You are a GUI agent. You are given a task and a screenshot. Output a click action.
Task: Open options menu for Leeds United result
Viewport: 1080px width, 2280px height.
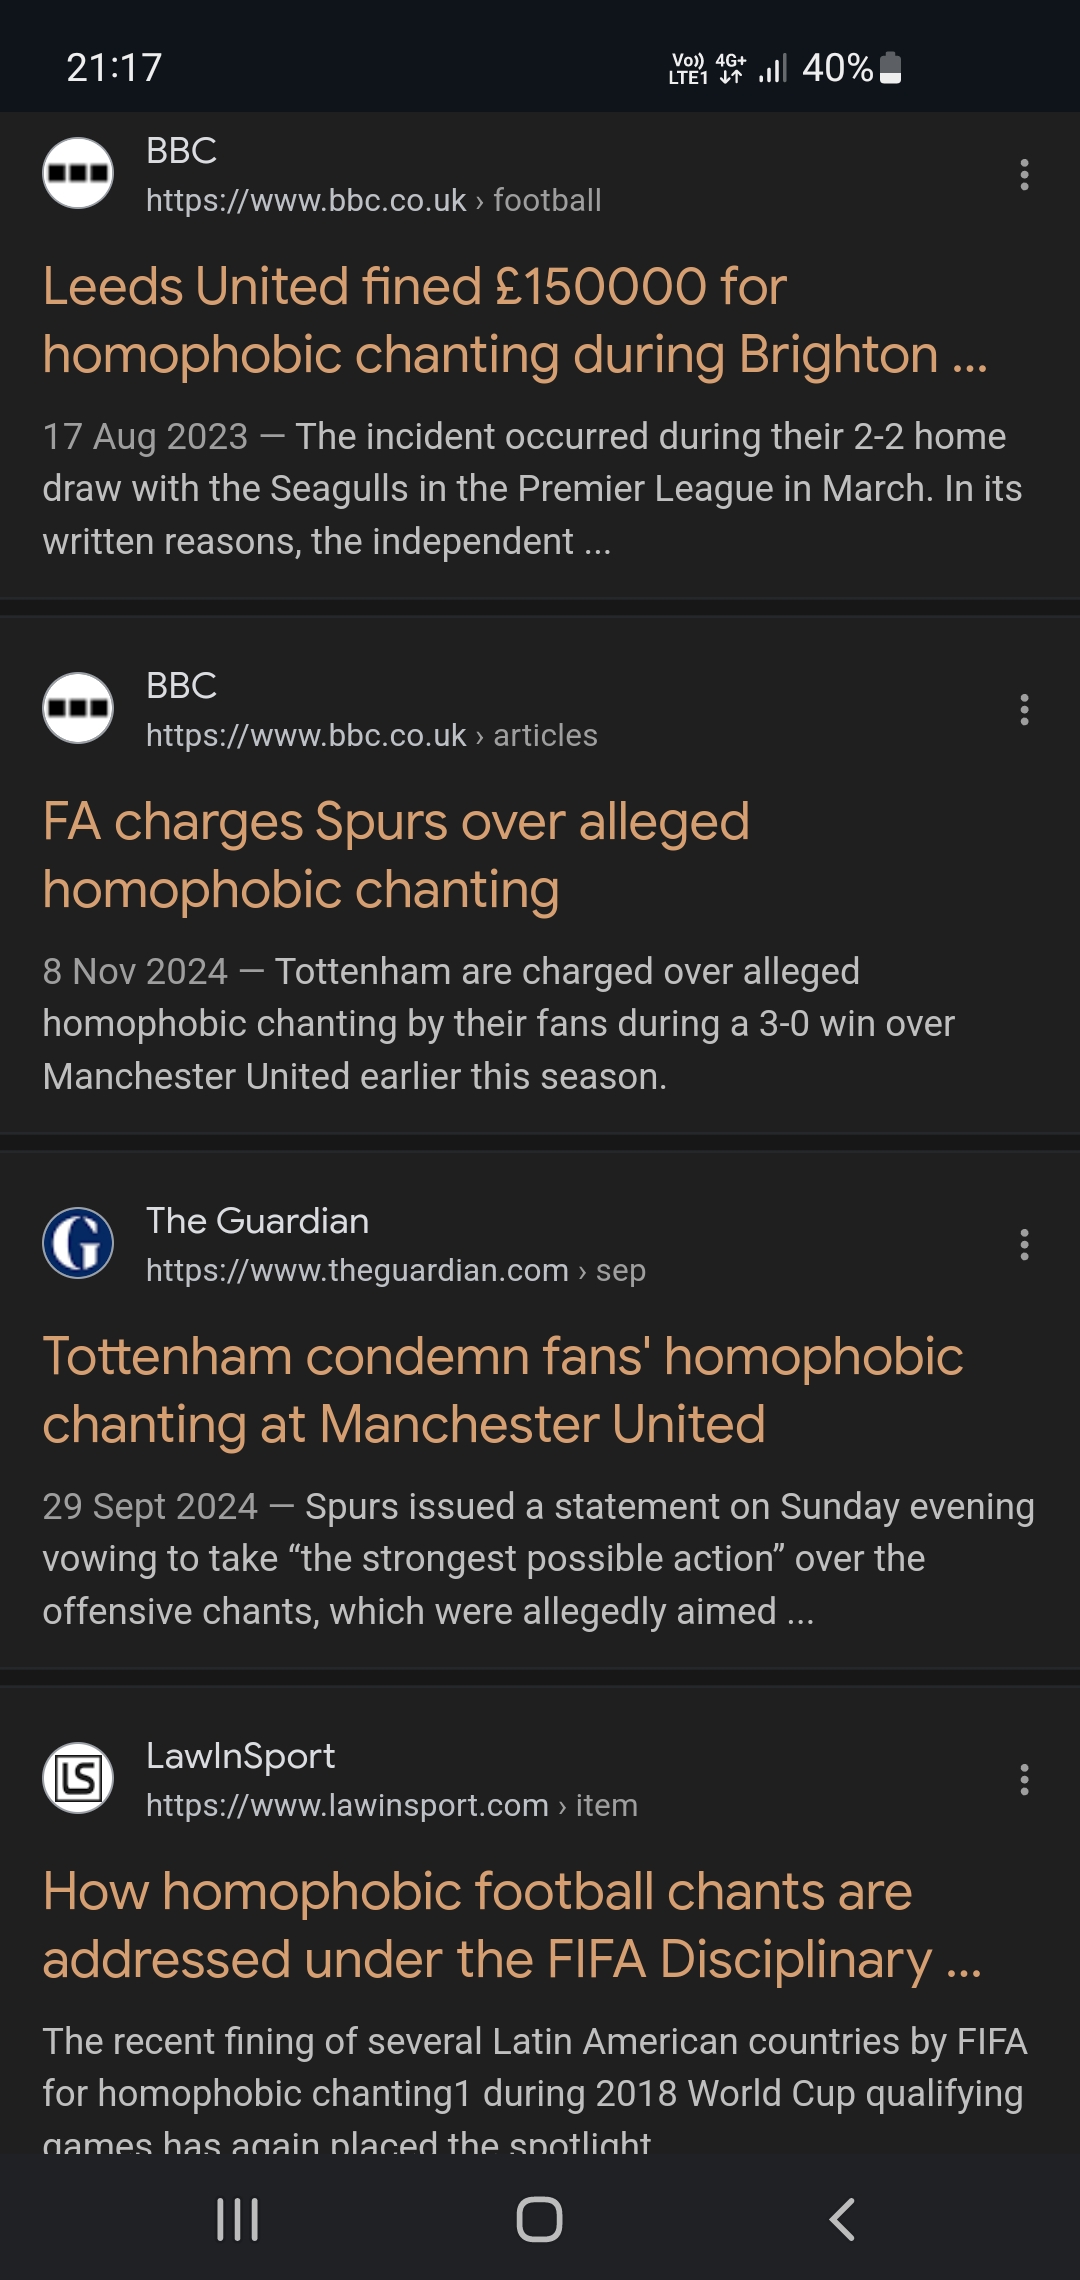point(1024,175)
